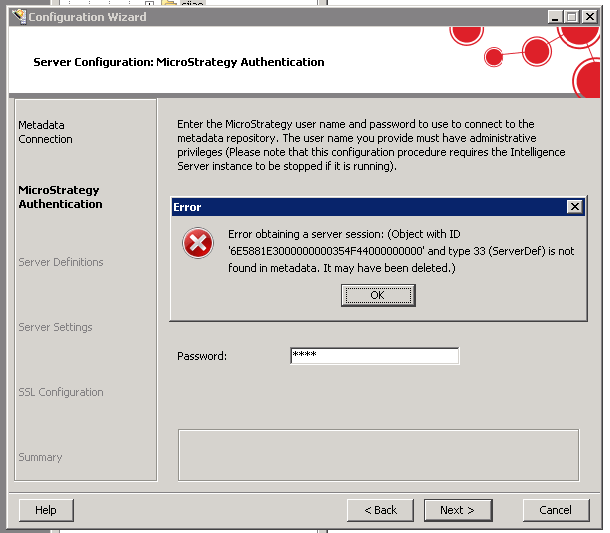Click Server Settings step in sidebar

pyautogui.click(x=55, y=327)
